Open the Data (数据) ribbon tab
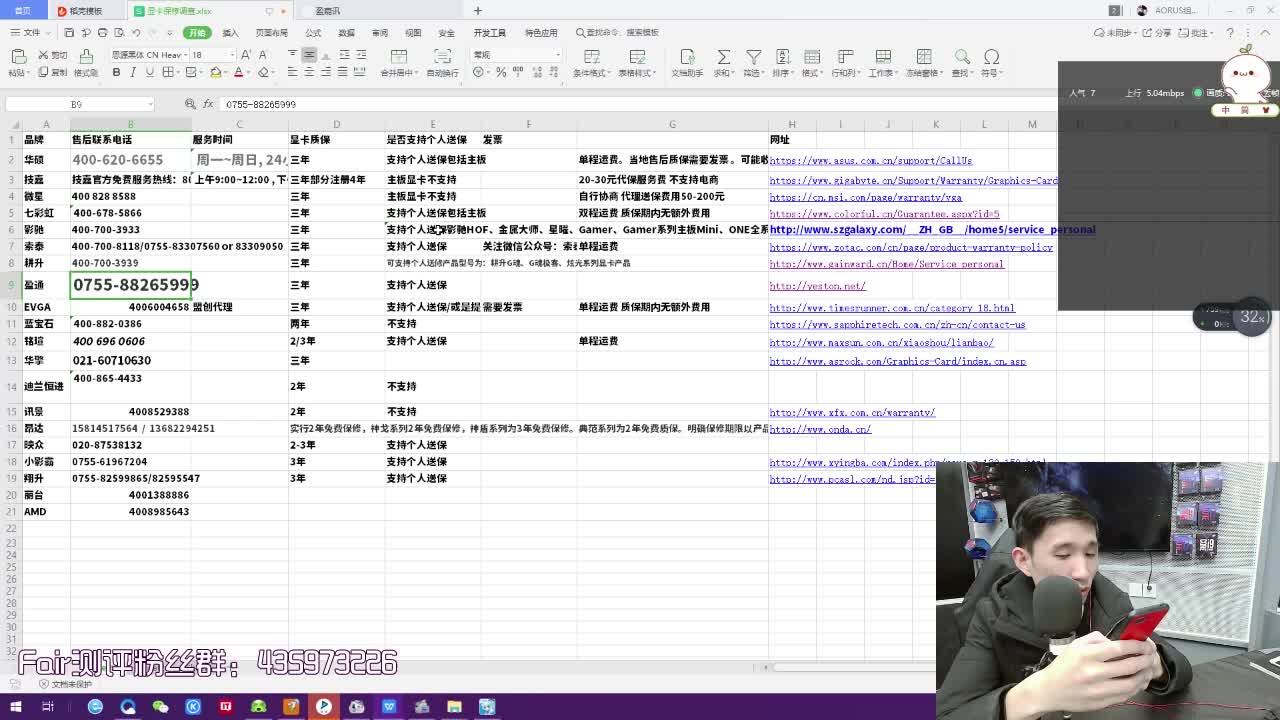This screenshot has height=720, width=1280. pyautogui.click(x=346, y=33)
